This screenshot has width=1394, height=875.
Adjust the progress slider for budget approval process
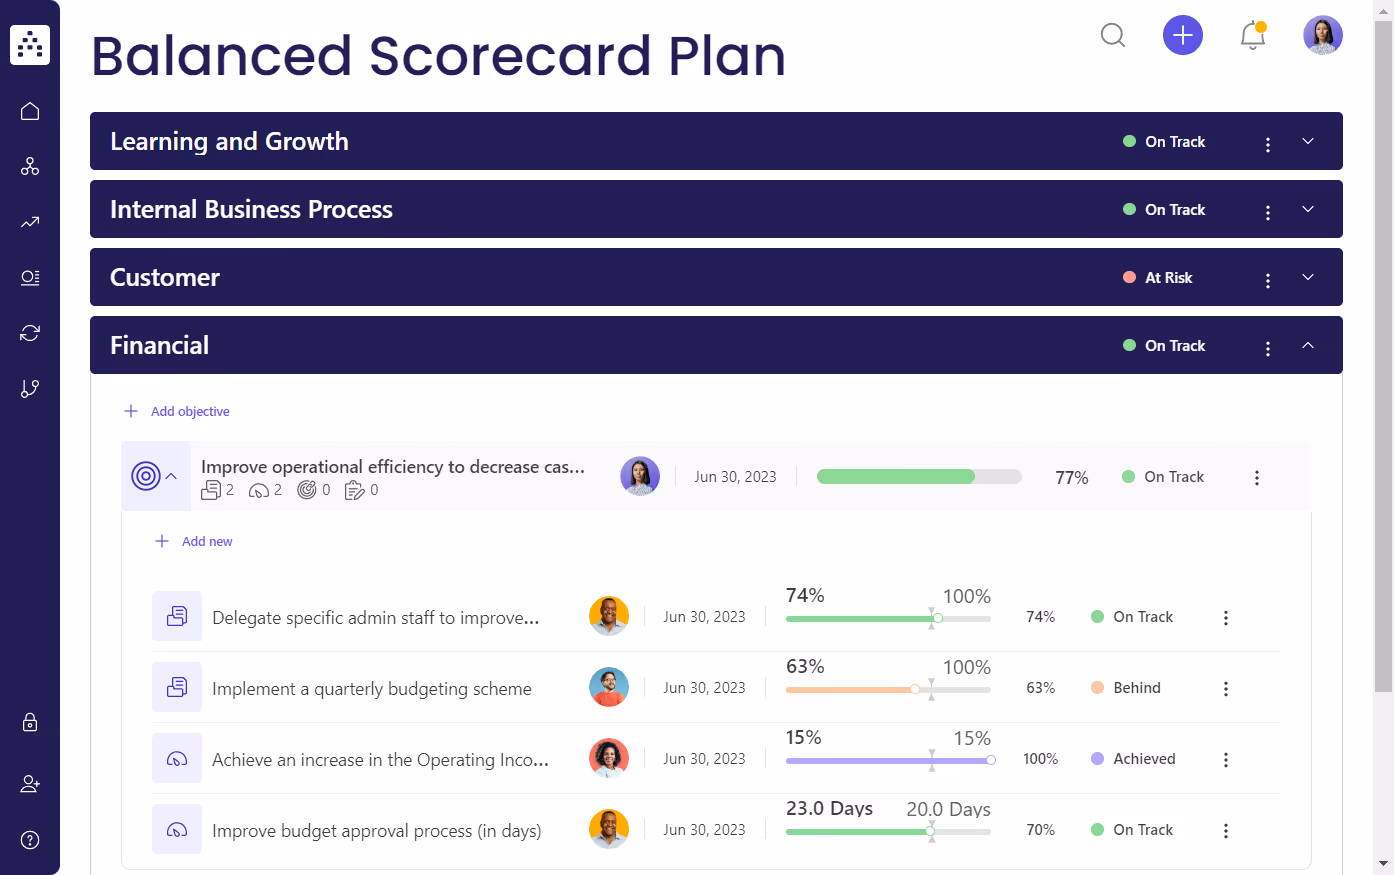(930, 831)
